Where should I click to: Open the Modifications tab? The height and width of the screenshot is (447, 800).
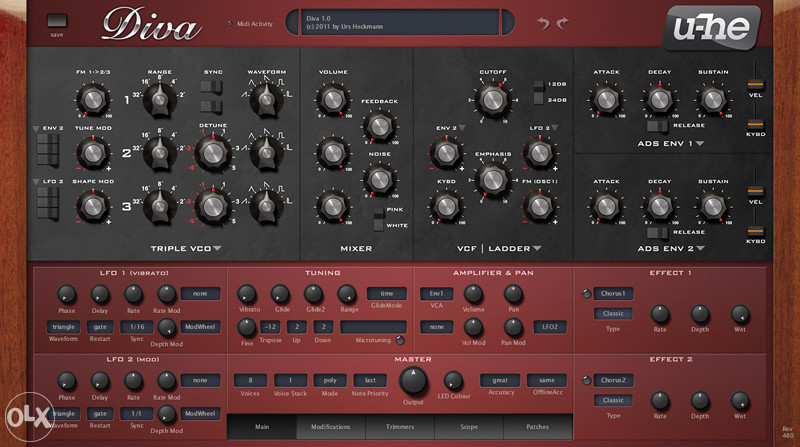click(x=331, y=427)
